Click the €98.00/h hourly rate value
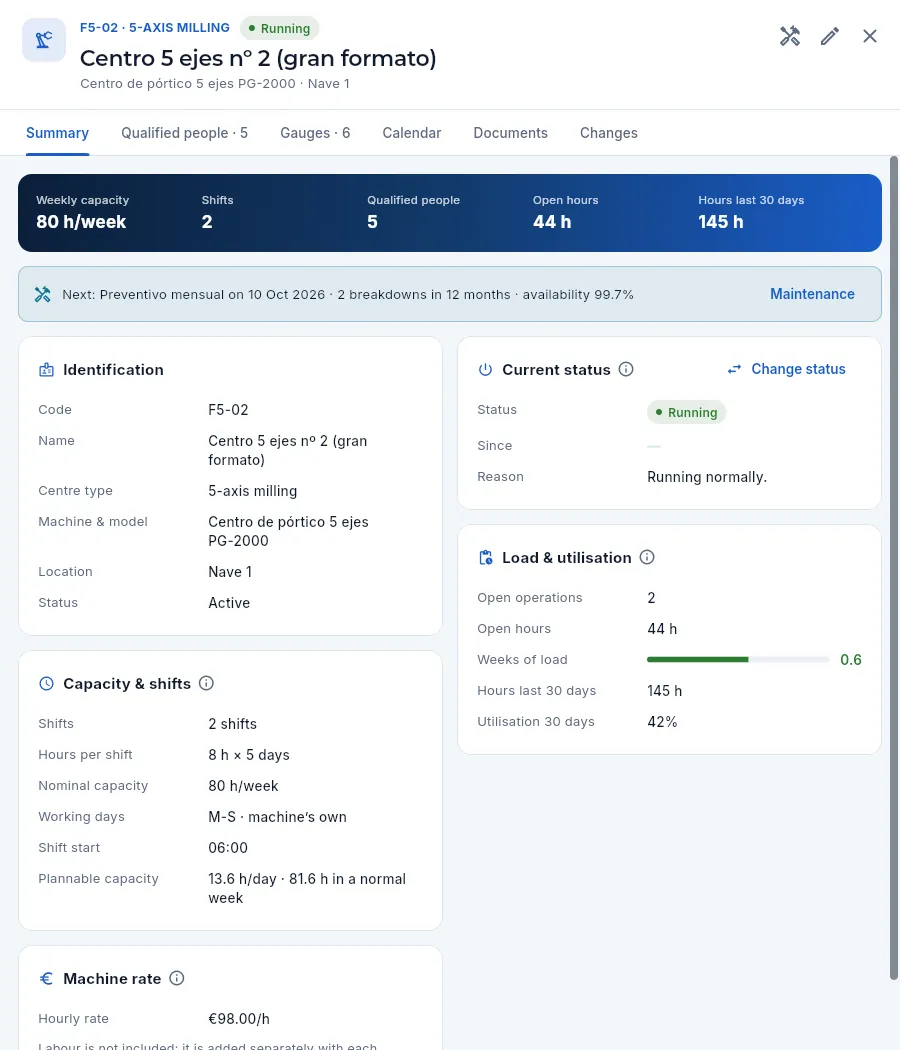Image resolution: width=900 pixels, height=1050 pixels. 239,1019
